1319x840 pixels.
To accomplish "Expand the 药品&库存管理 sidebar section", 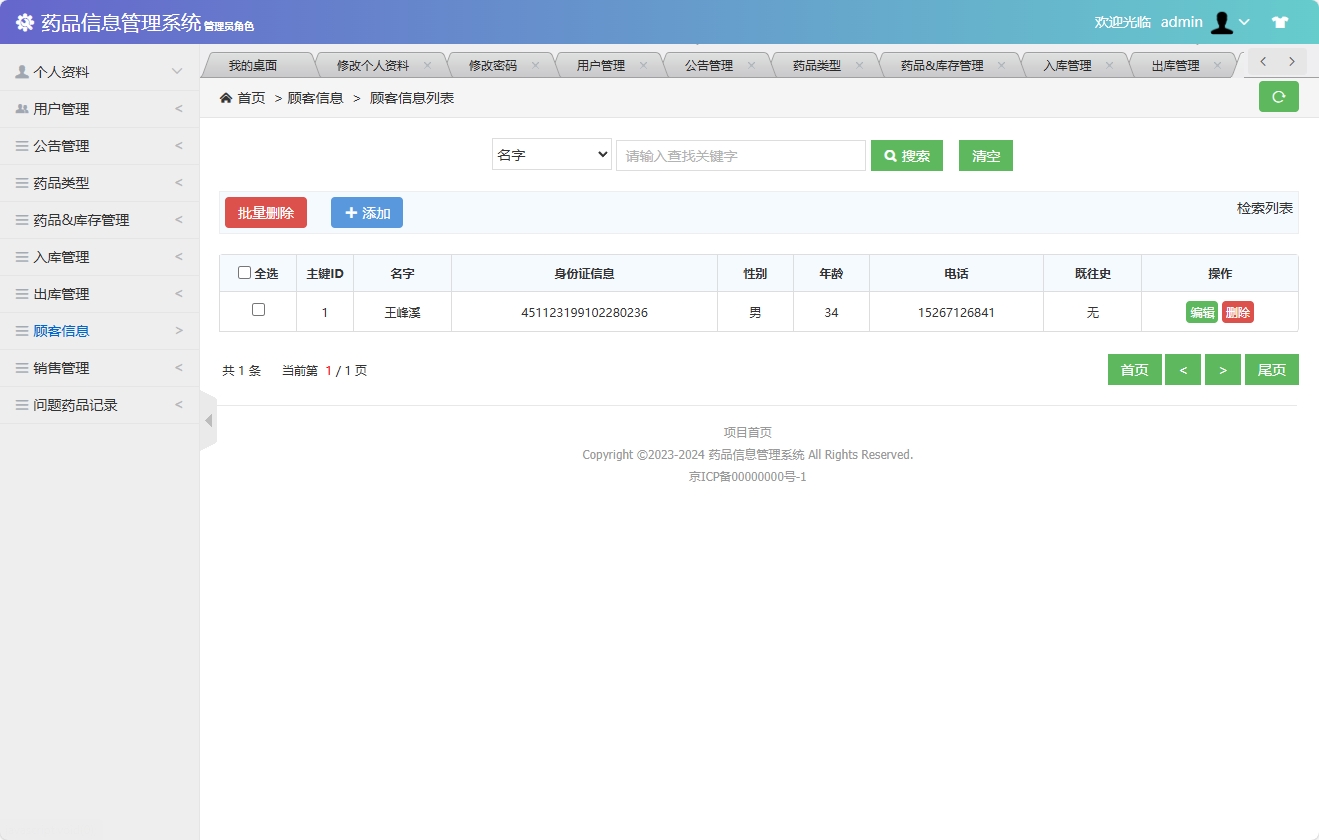I will pyautogui.click(x=100, y=219).
